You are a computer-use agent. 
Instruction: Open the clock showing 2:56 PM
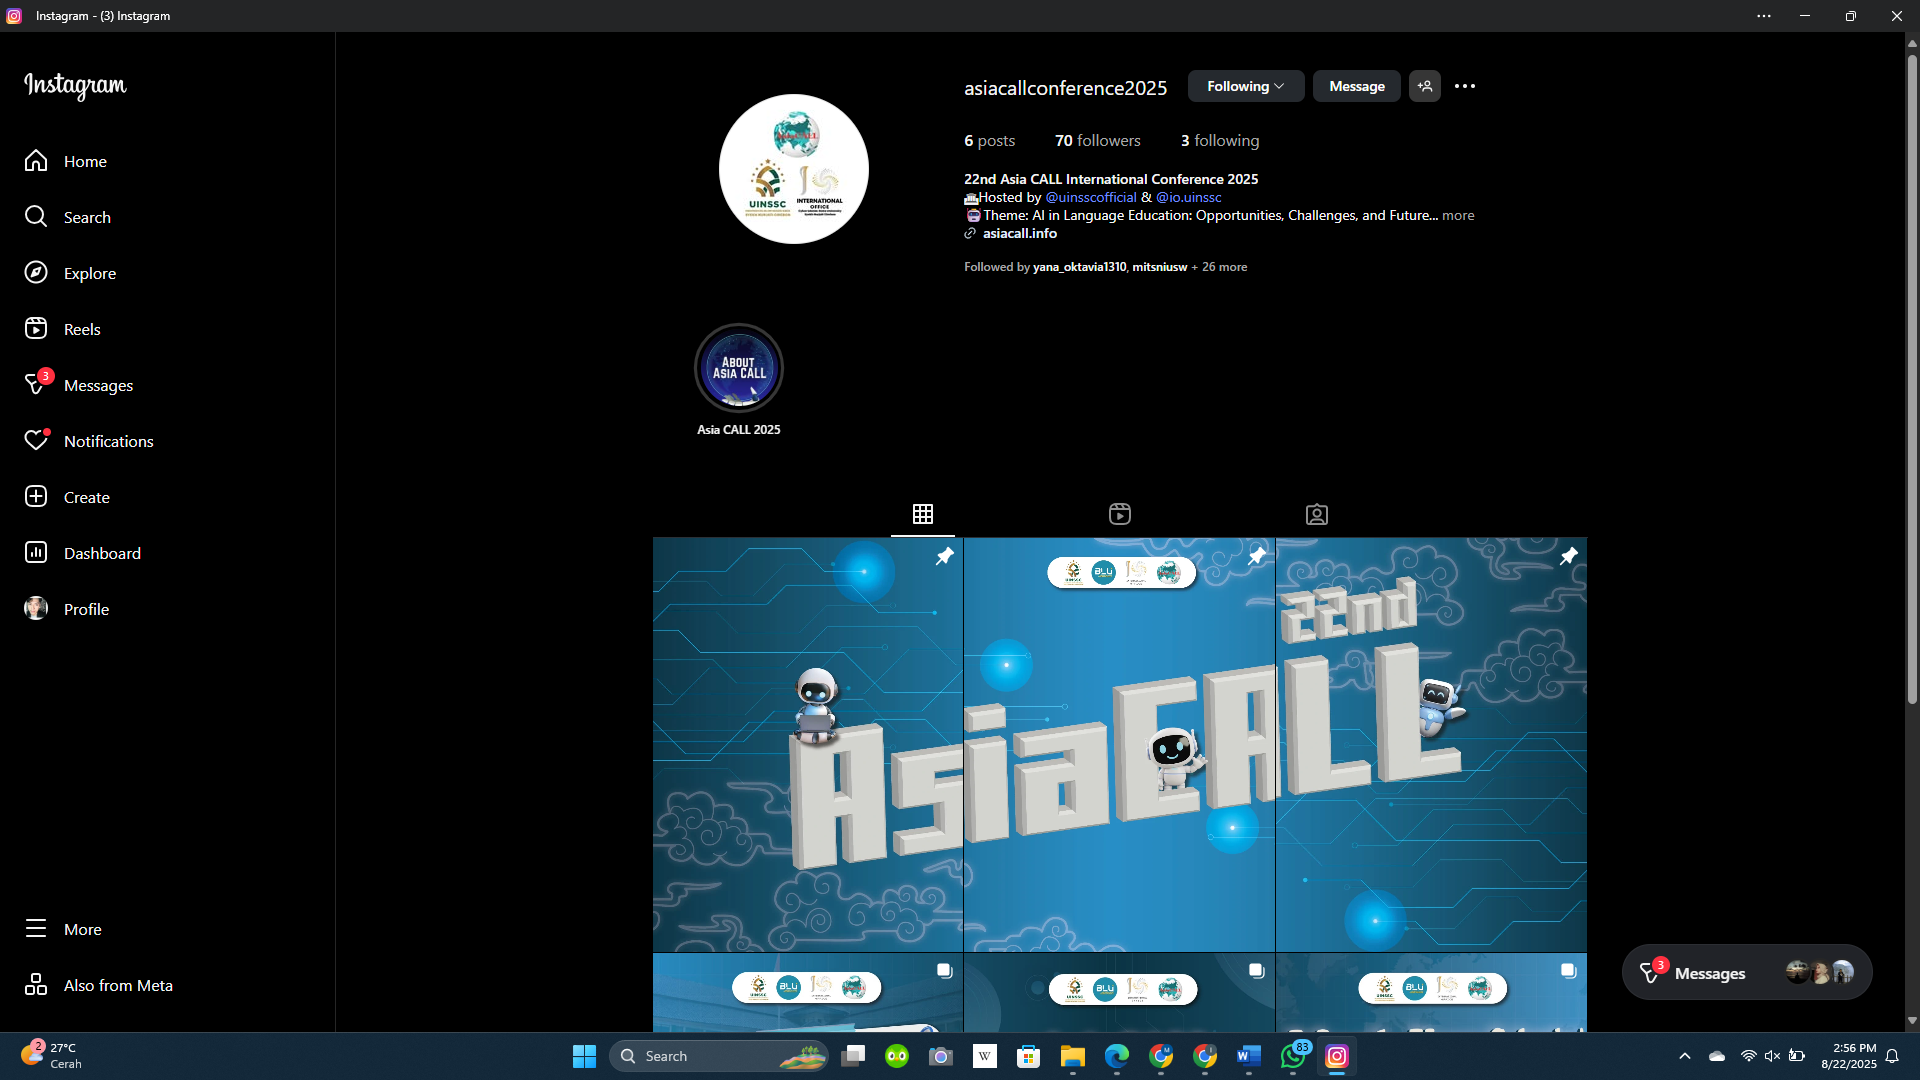tap(1849, 1056)
